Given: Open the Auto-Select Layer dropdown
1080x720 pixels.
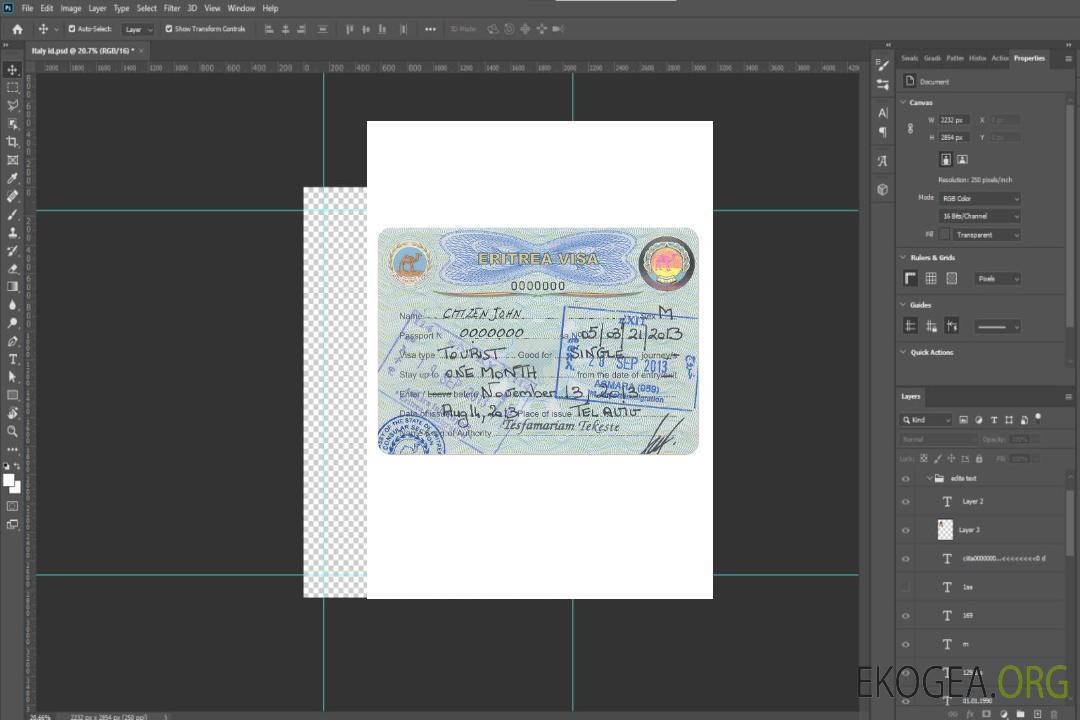Looking at the screenshot, I should tap(138, 29).
